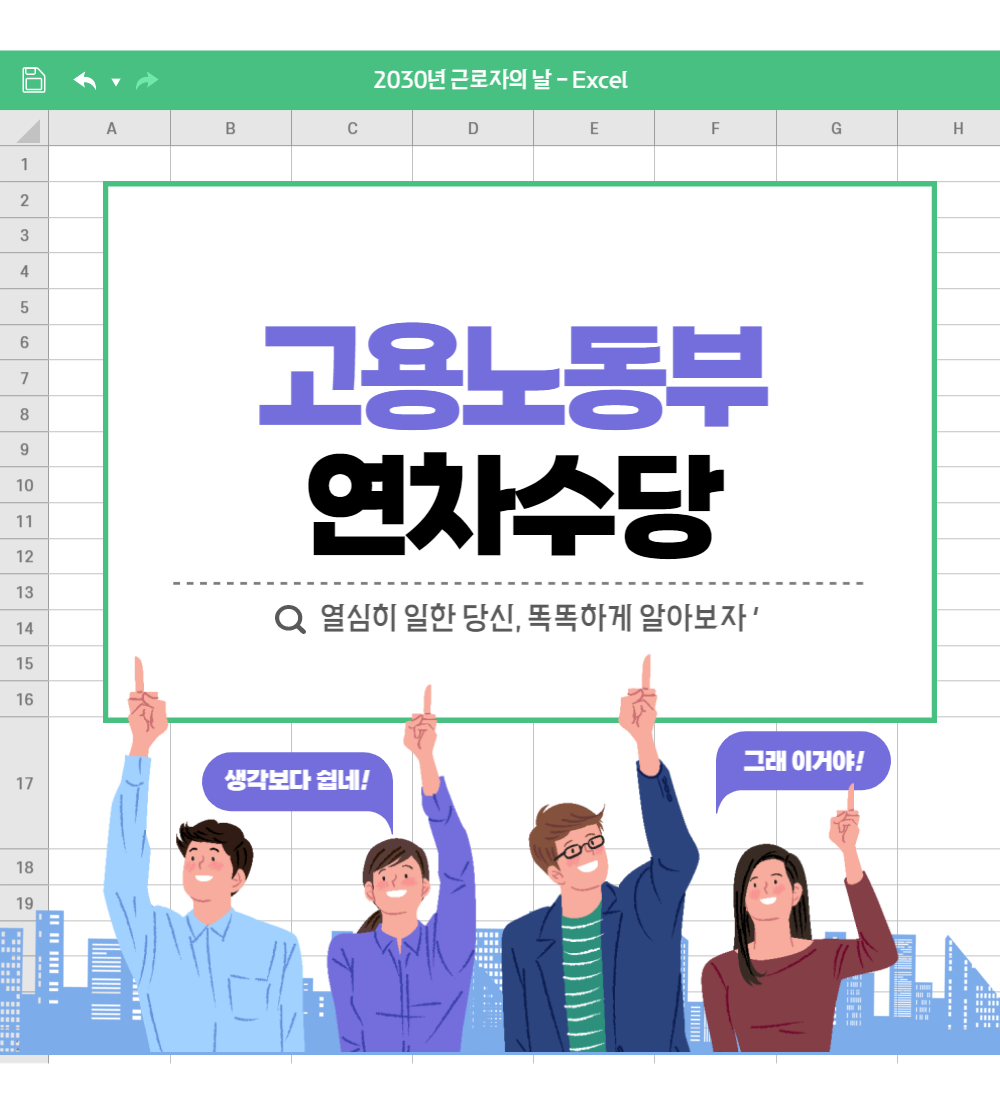Select row 10 header

pyautogui.click(x=25, y=485)
